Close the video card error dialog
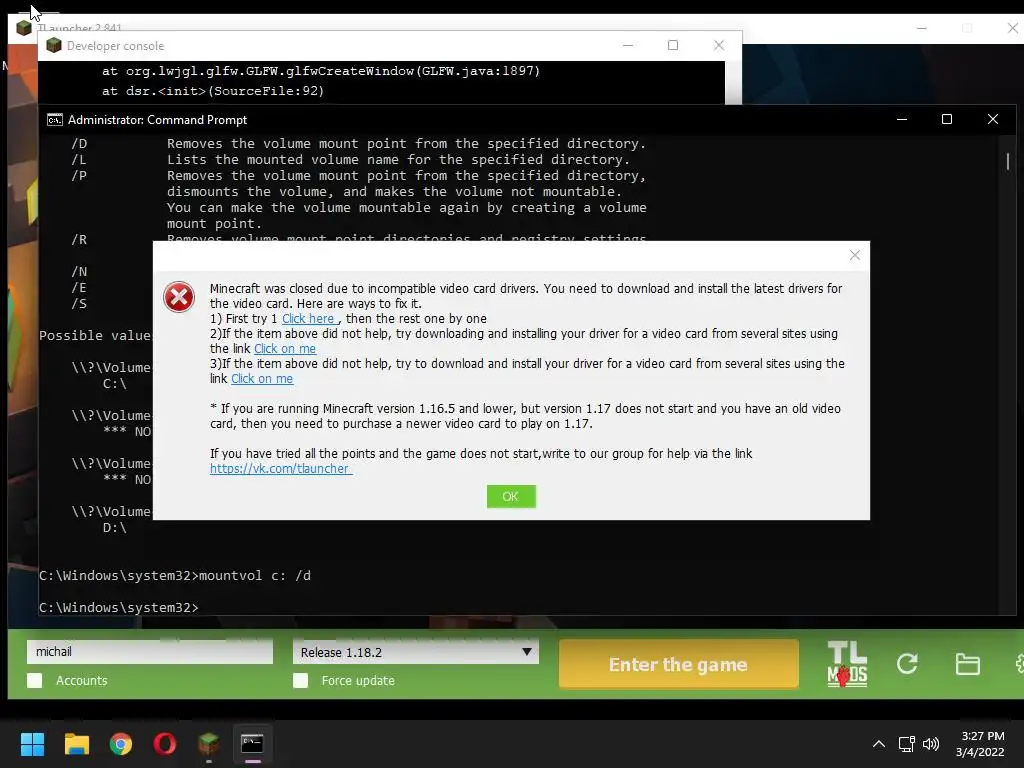This screenshot has width=1024, height=768. coord(854,255)
